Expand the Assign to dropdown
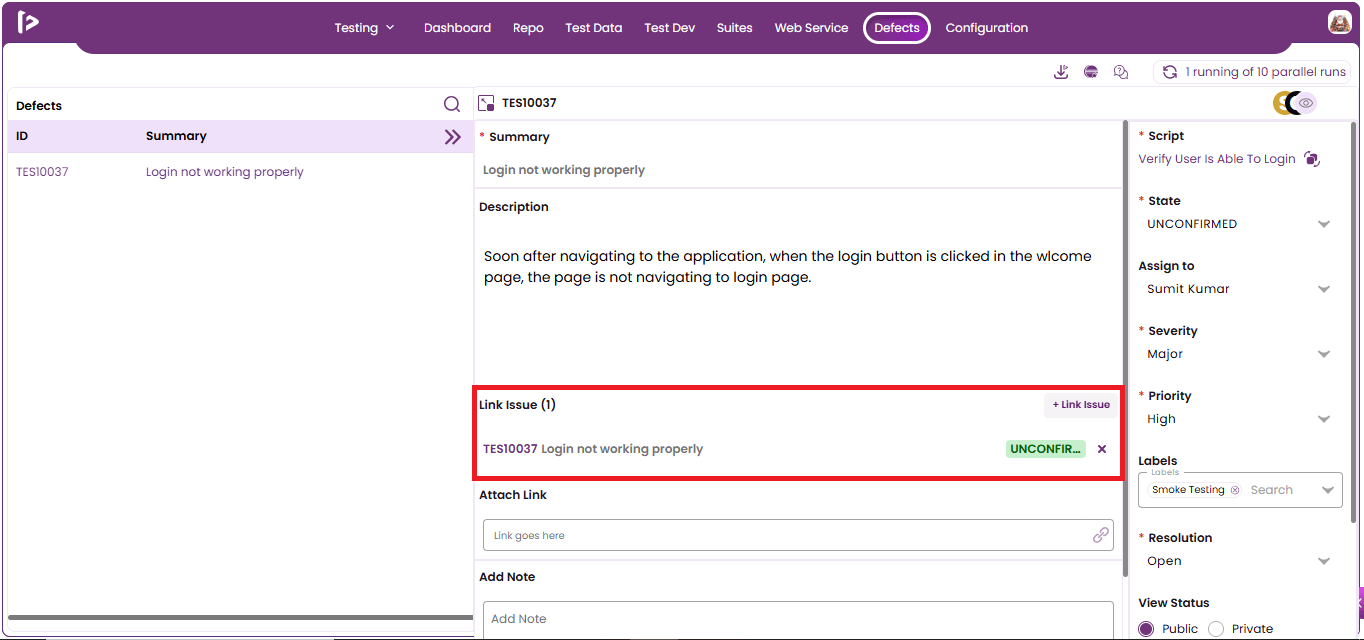The height and width of the screenshot is (640, 1364). pyautogui.click(x=1240, y=289)
